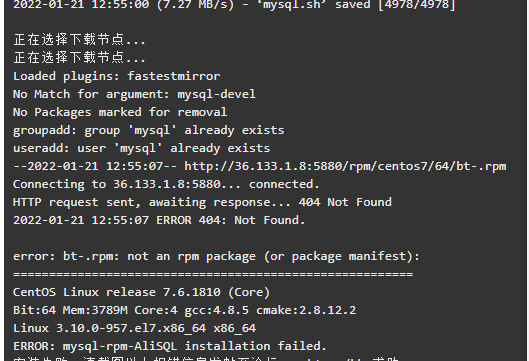Click the 'Bit:64 Mem:3789M Core:4' system info line
The image size is (529, 361).
tap(184, 310)
